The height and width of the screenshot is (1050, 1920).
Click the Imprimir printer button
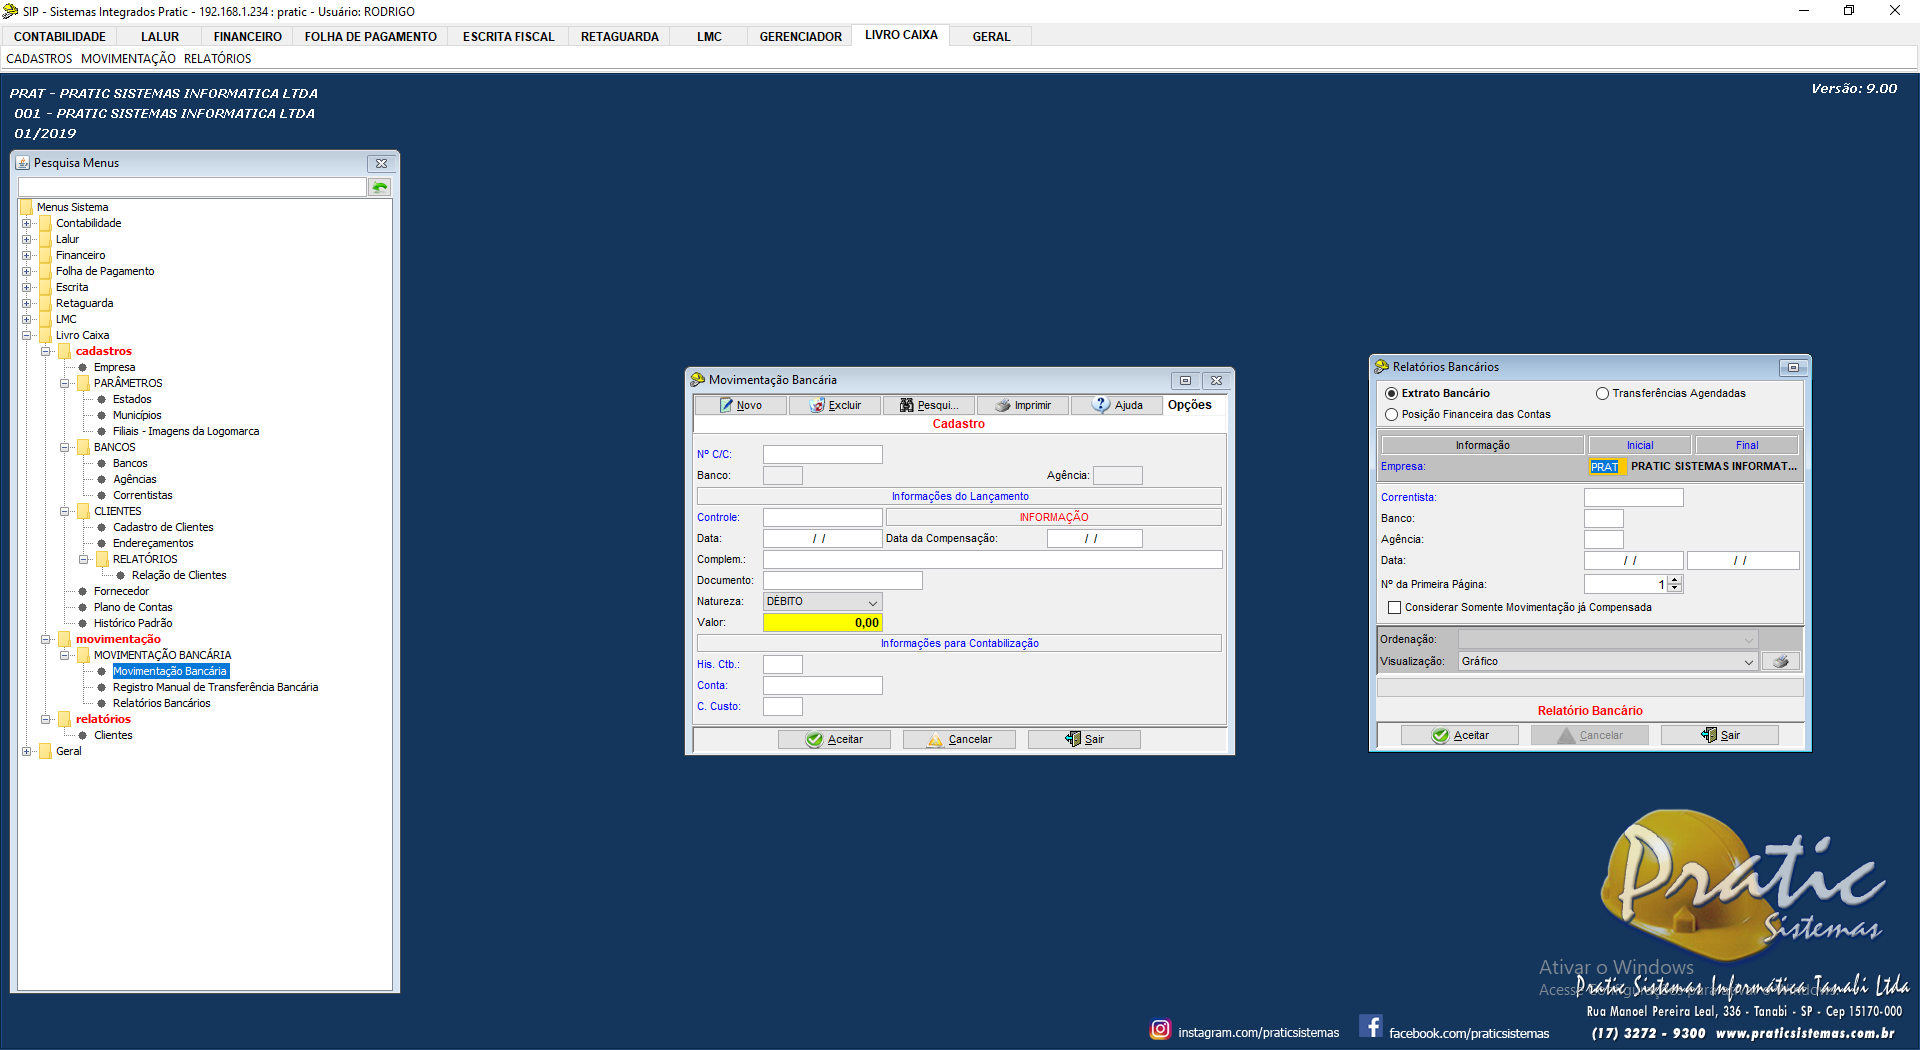[1023, 405]
